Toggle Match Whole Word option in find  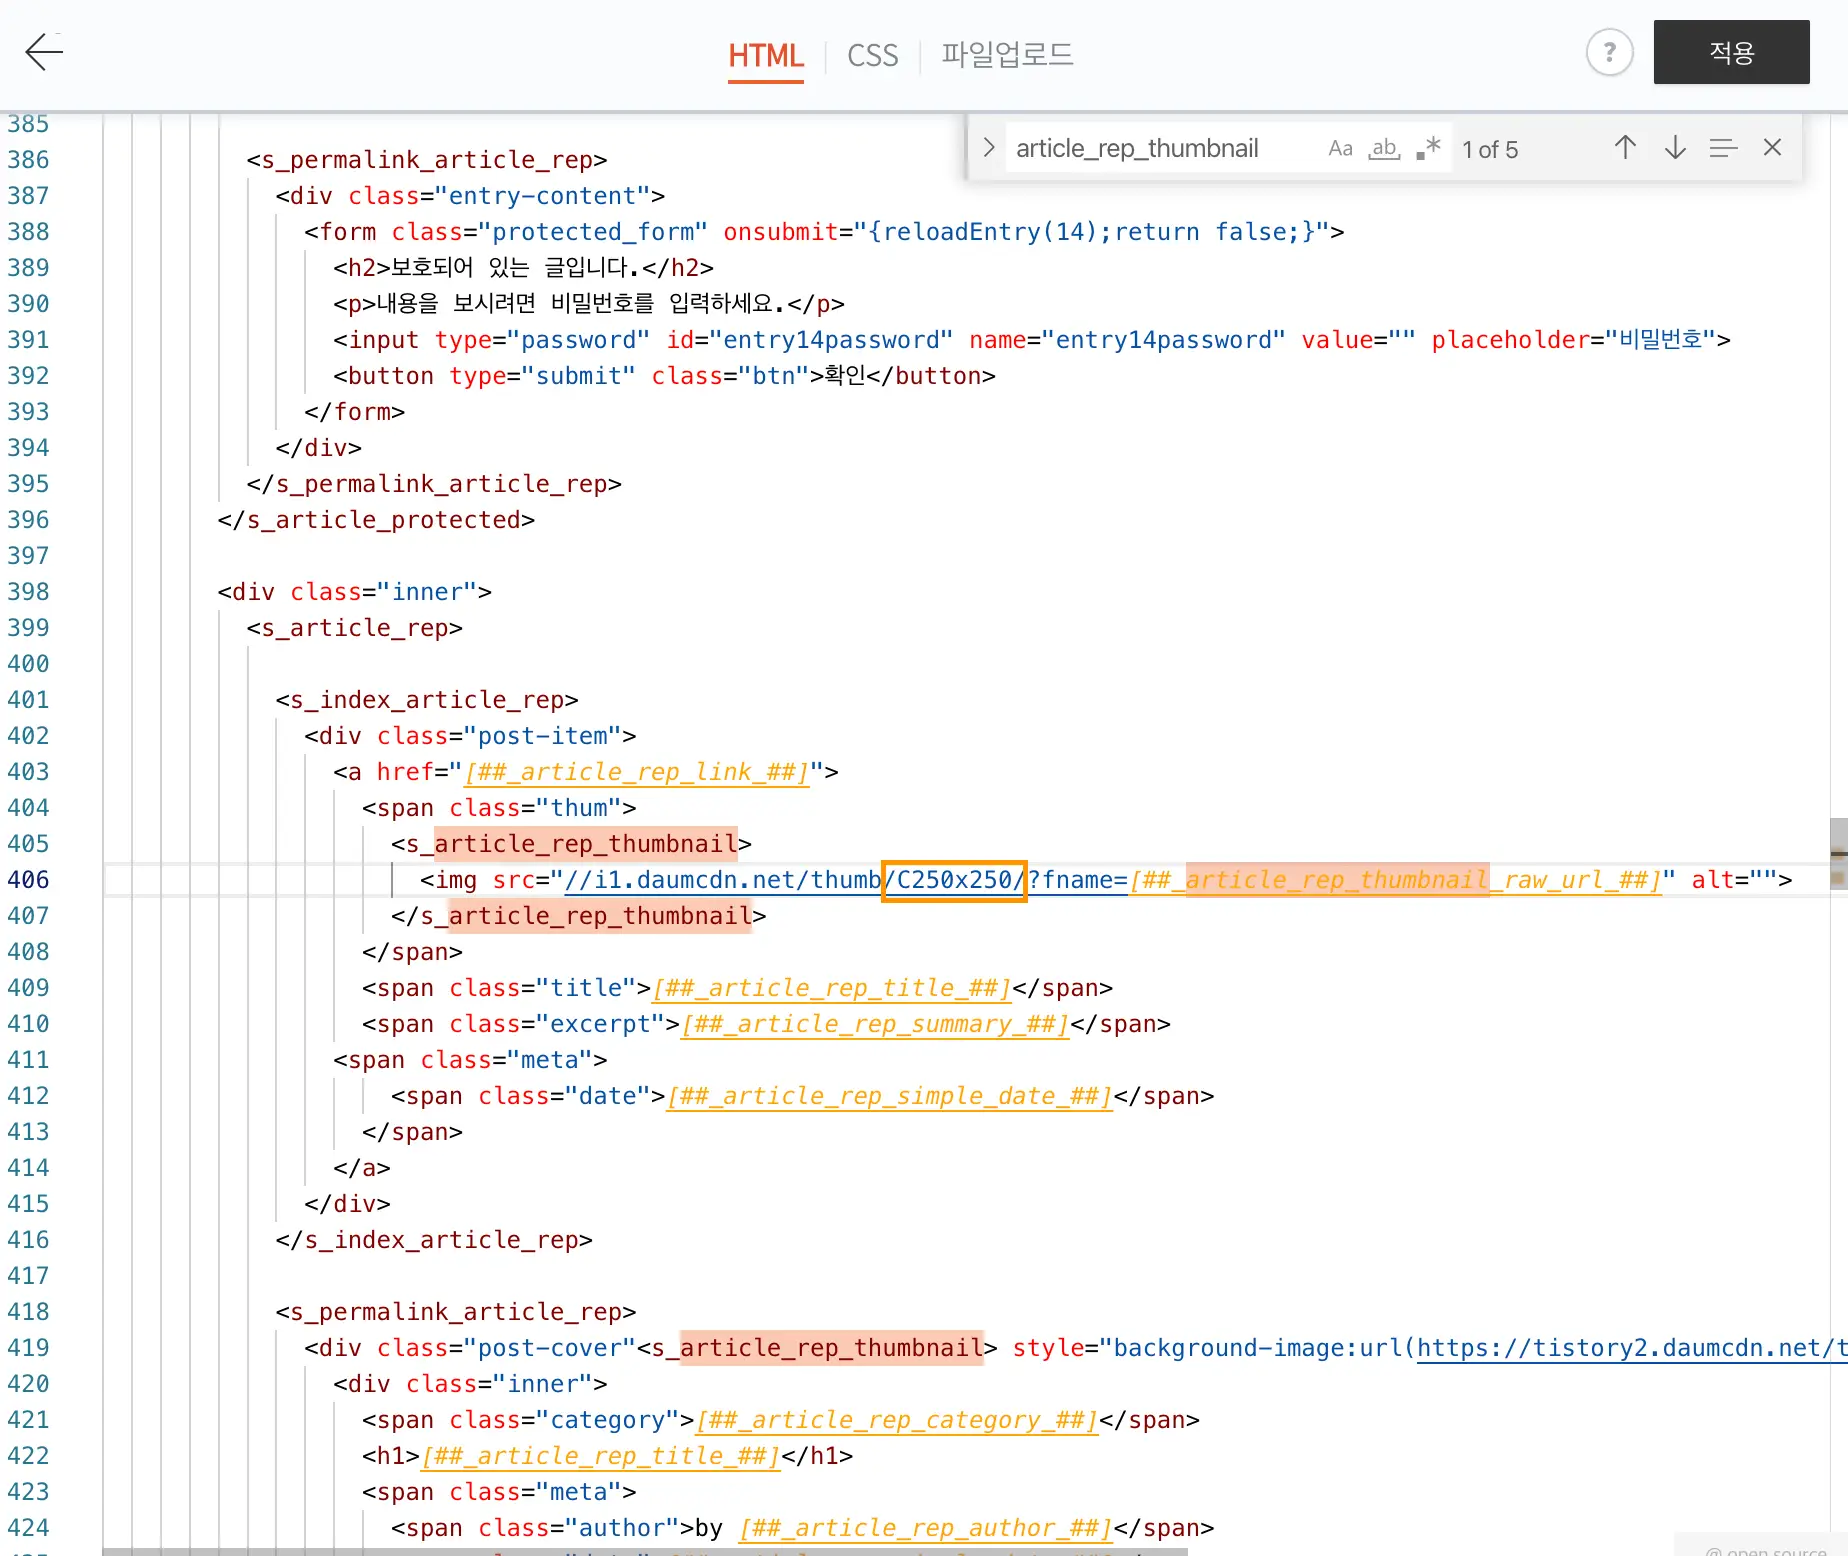tap(1384, 148)
